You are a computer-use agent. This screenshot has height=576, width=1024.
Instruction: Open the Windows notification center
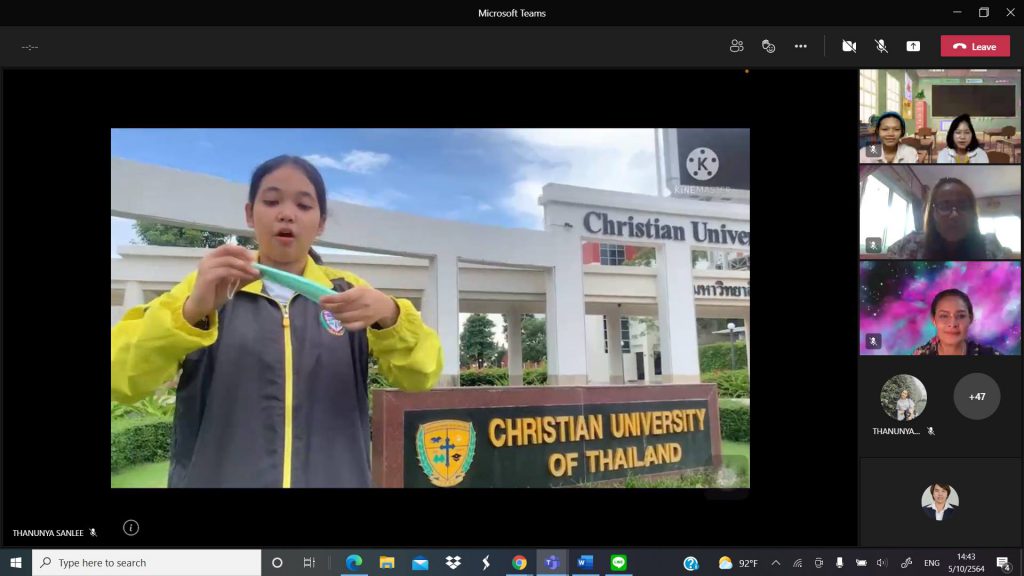click(x=1004, y=562)
